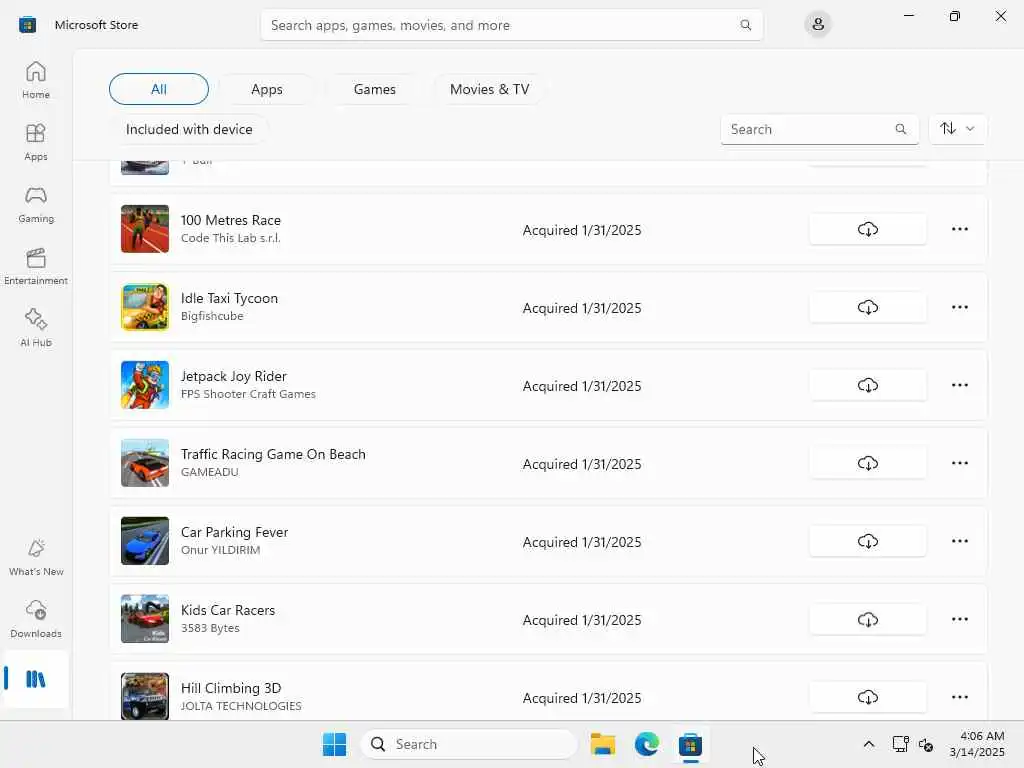This screenshot has width=1024, height=768.
Task: Open Jetpack Joy Rider title link
Action: click(x=234, y=376)
